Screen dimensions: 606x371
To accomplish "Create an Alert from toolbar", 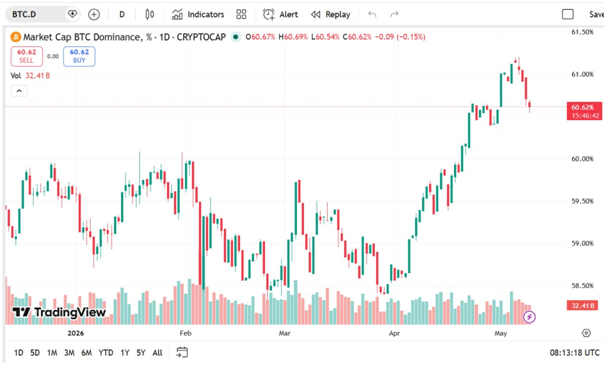I will (x=280, y=15).
